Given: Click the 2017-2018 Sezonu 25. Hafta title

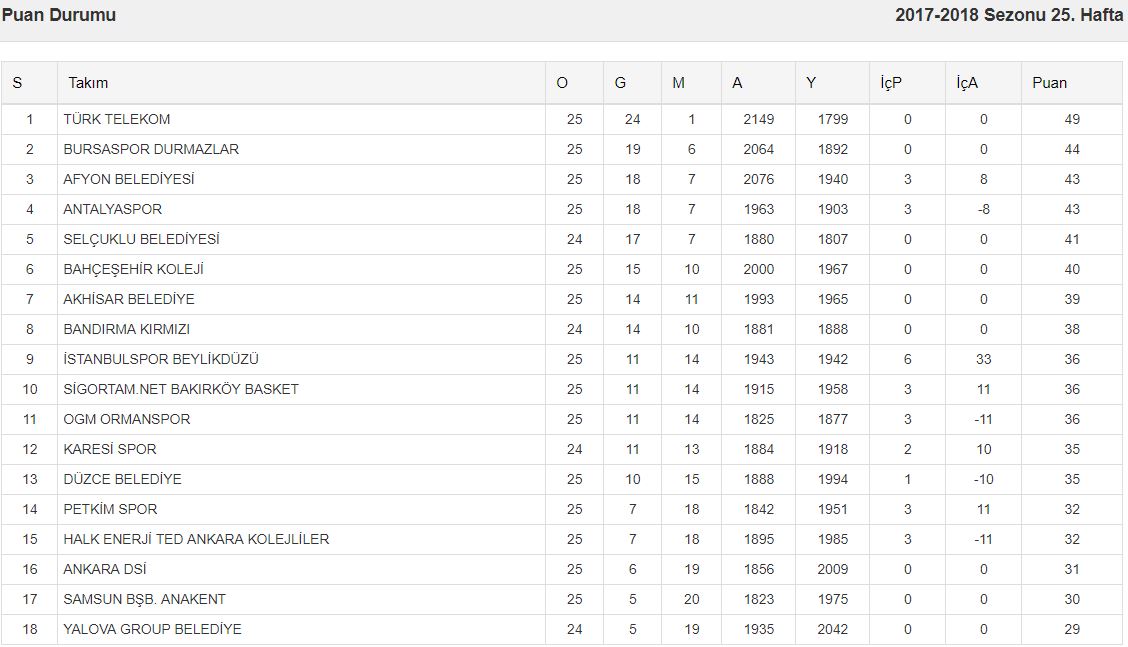Looking at the screenshot, I should pyautogui.click(x=1009, y=15).
